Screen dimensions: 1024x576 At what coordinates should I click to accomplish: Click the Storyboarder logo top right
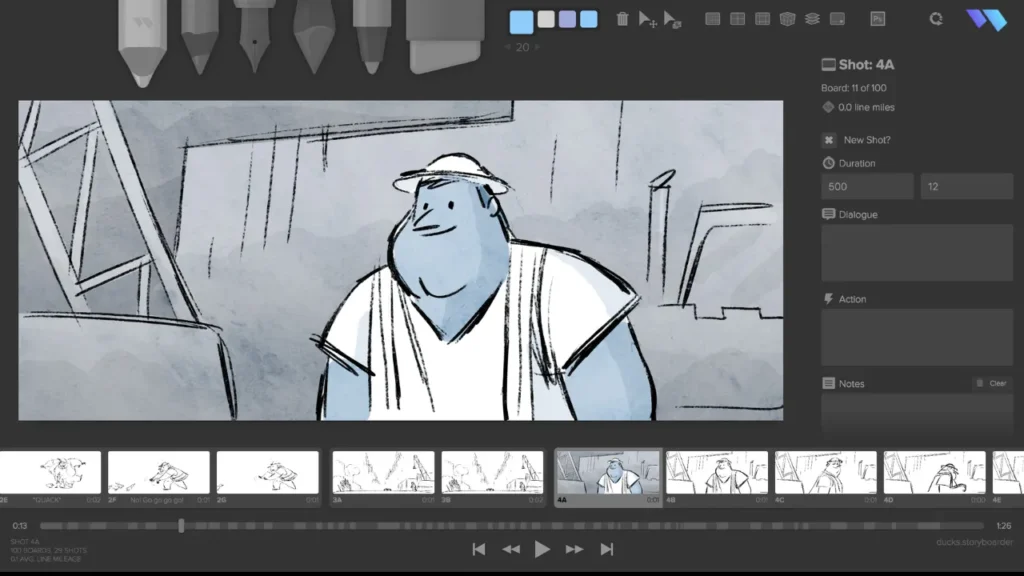coord(986,18)
